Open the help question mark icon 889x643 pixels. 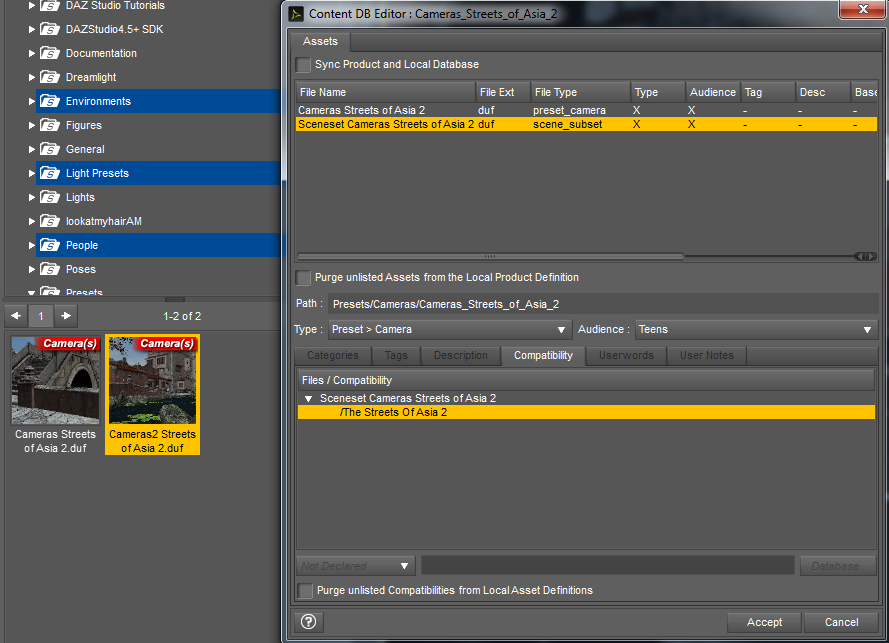[308, 622]
